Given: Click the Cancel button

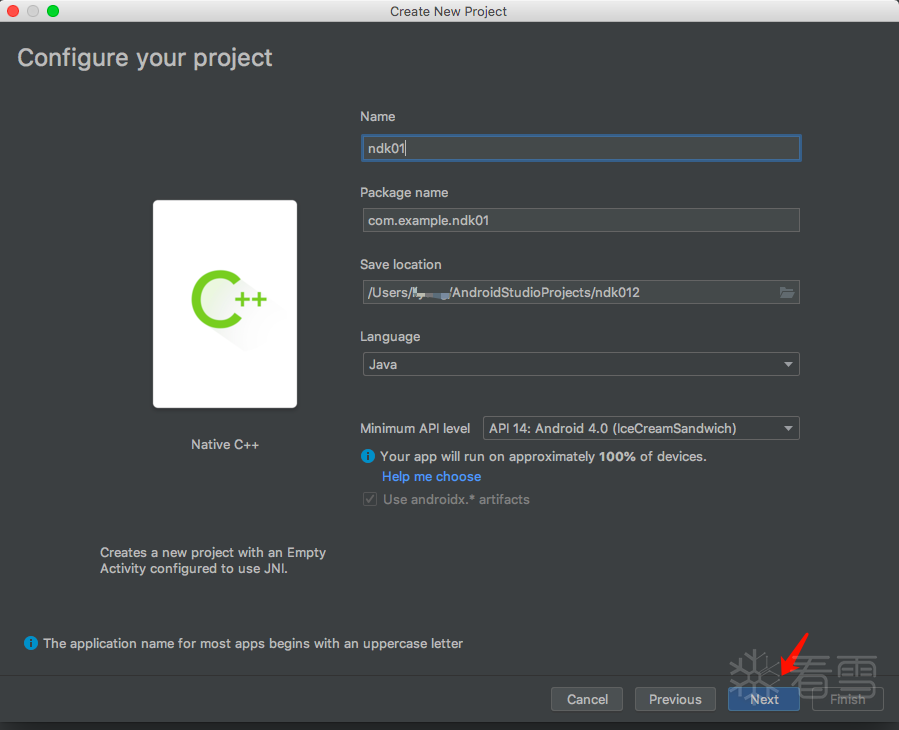Looking at the screenshot, I should coord(587,699).
